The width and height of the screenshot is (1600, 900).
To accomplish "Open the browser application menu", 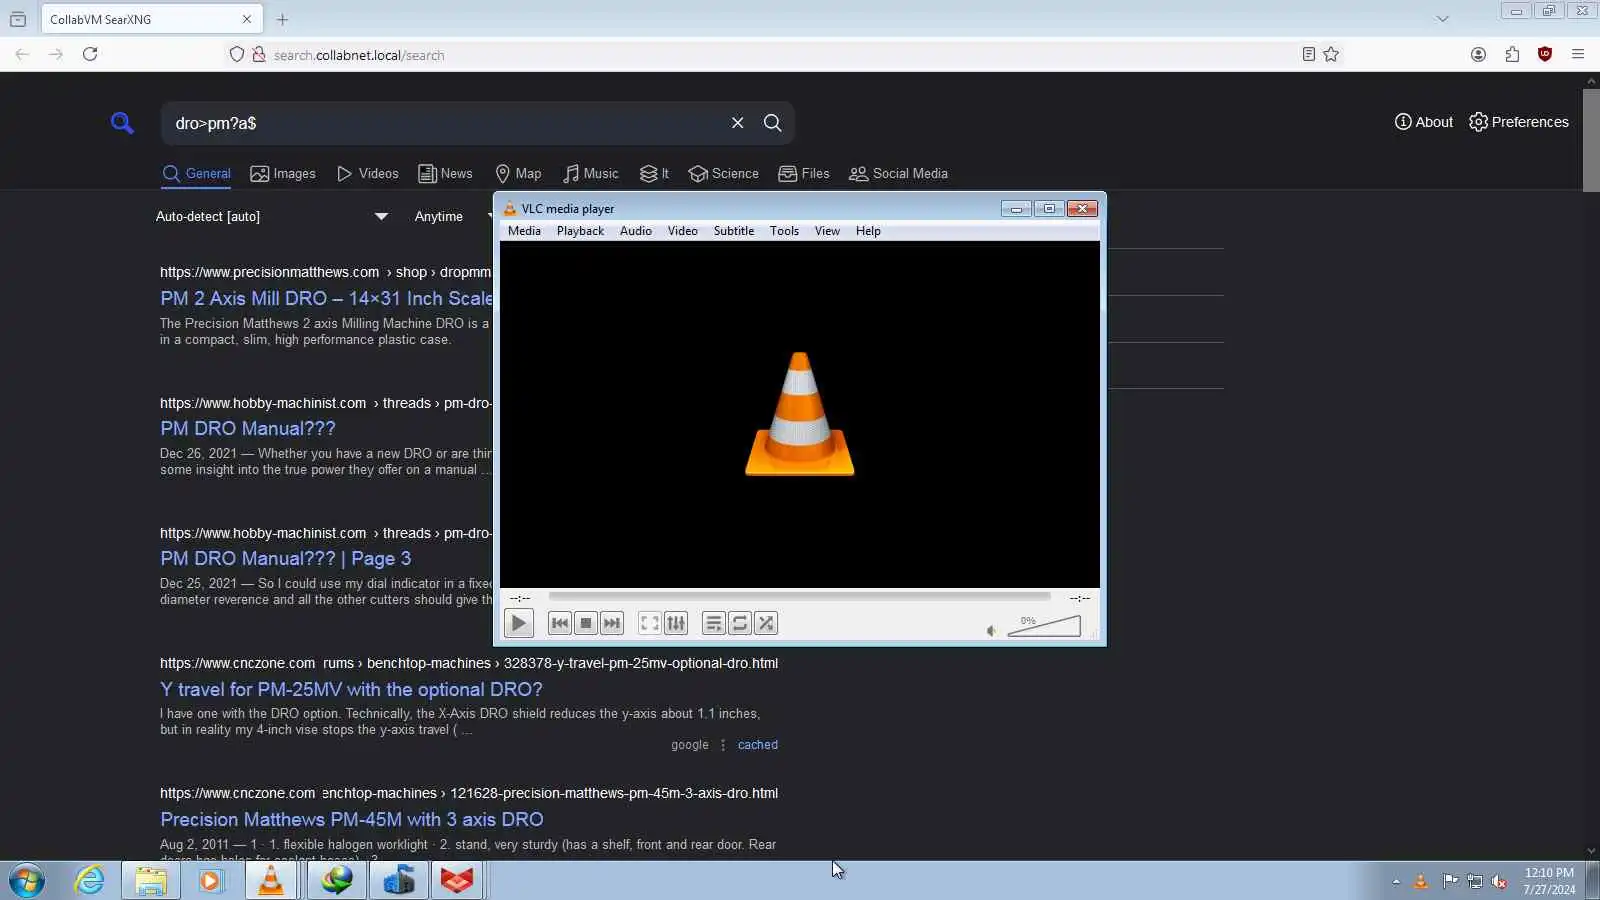I will (1578, 55).
